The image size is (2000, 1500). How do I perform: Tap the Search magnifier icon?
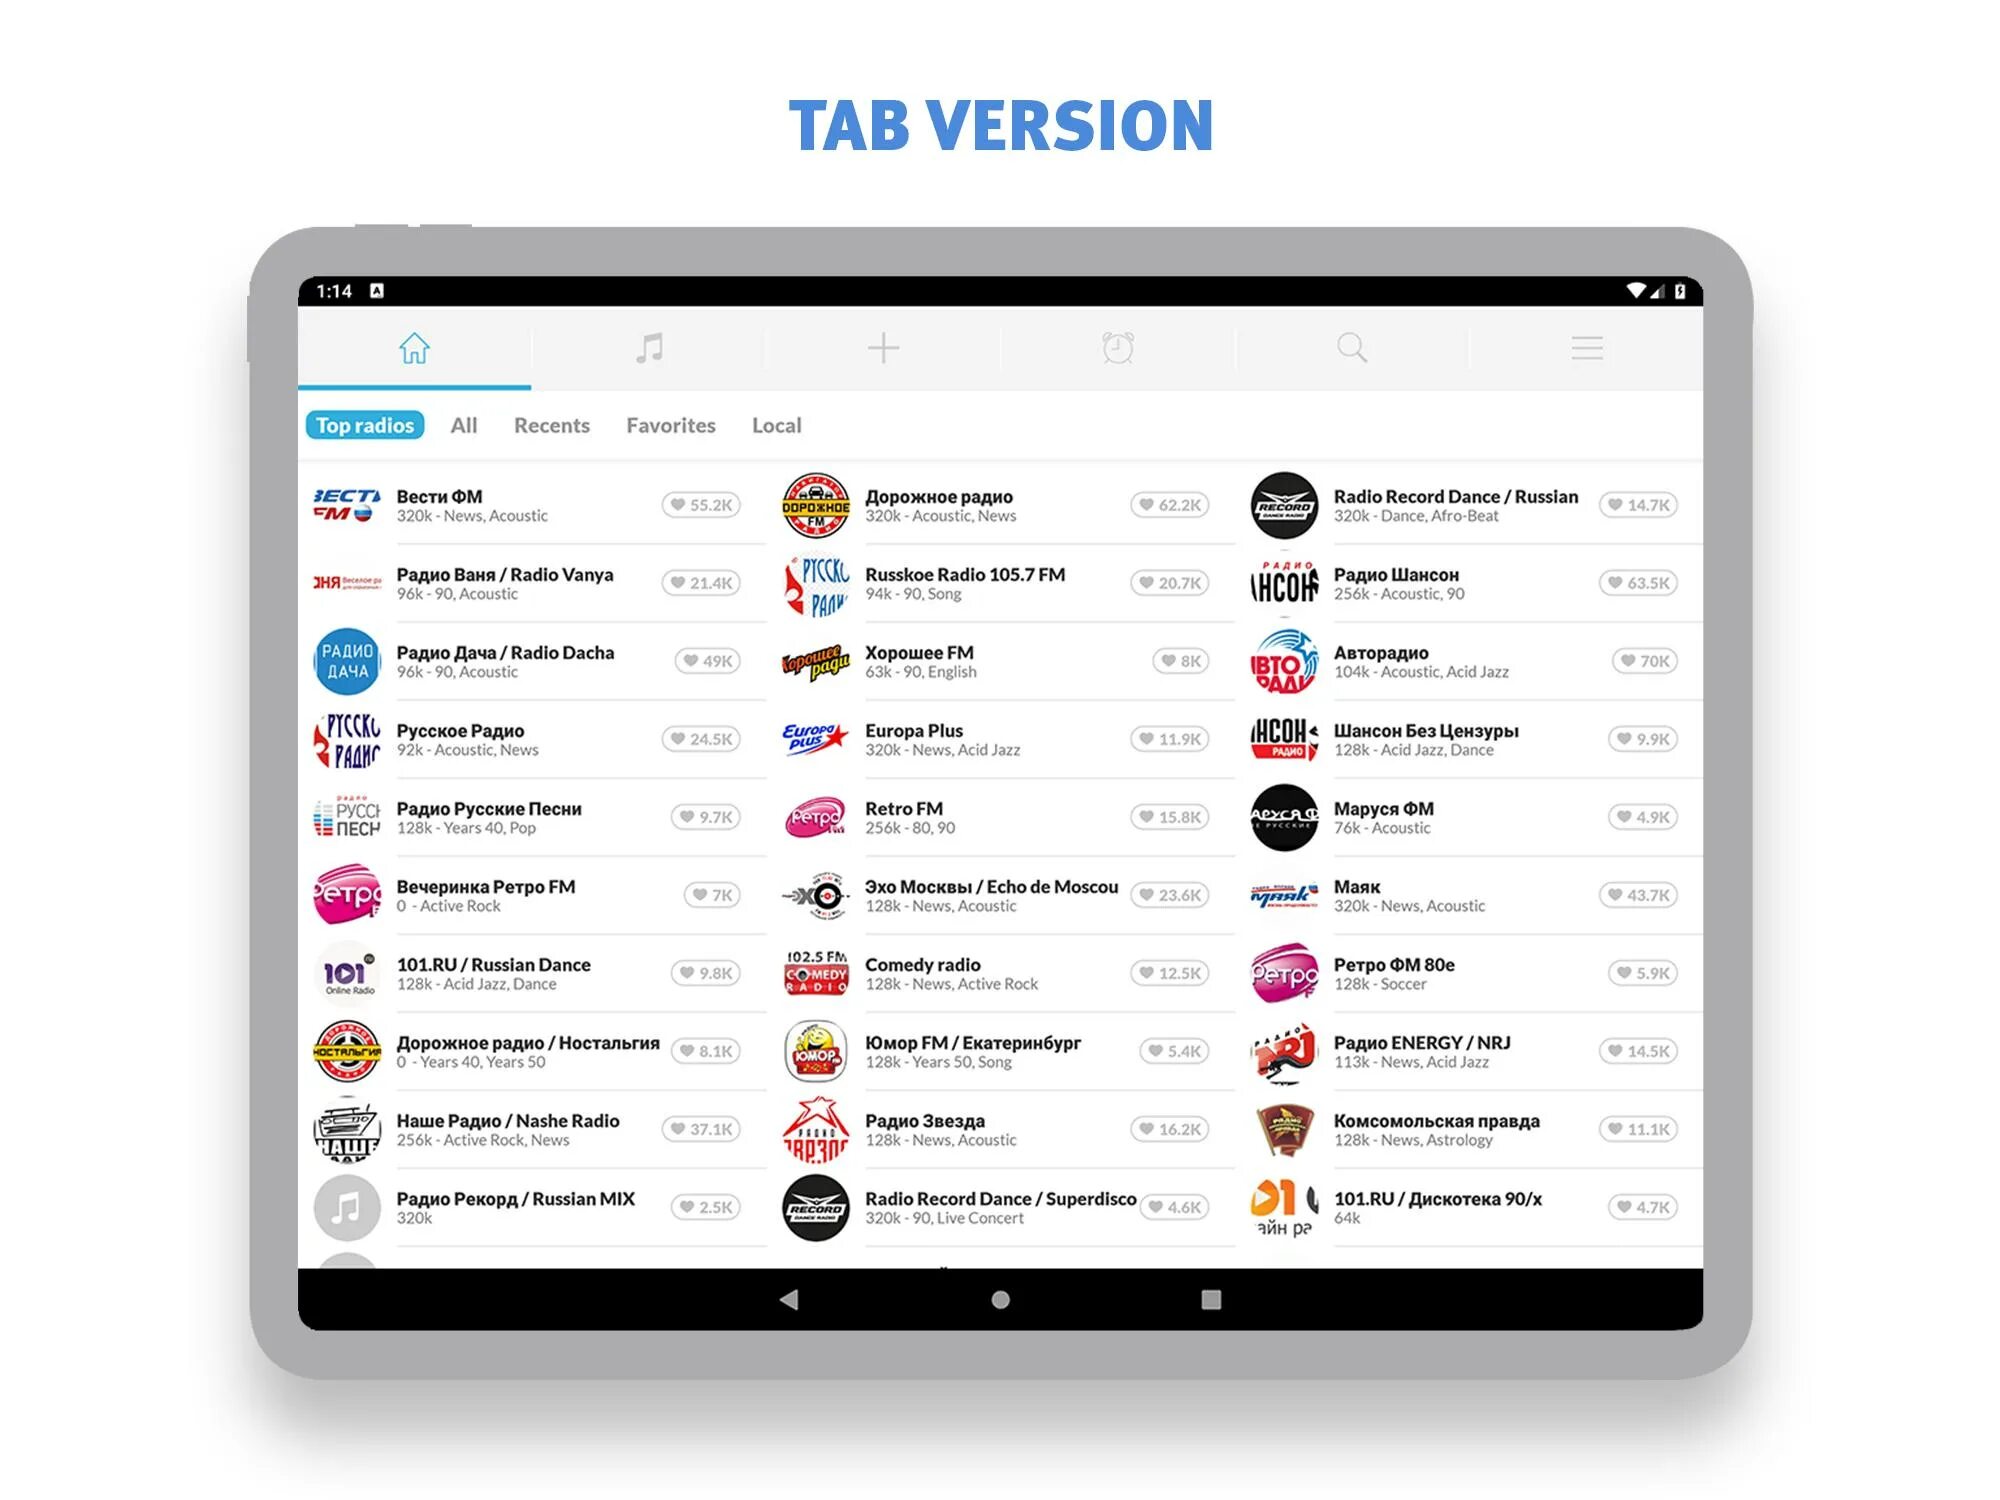[x=1351, y=348]
